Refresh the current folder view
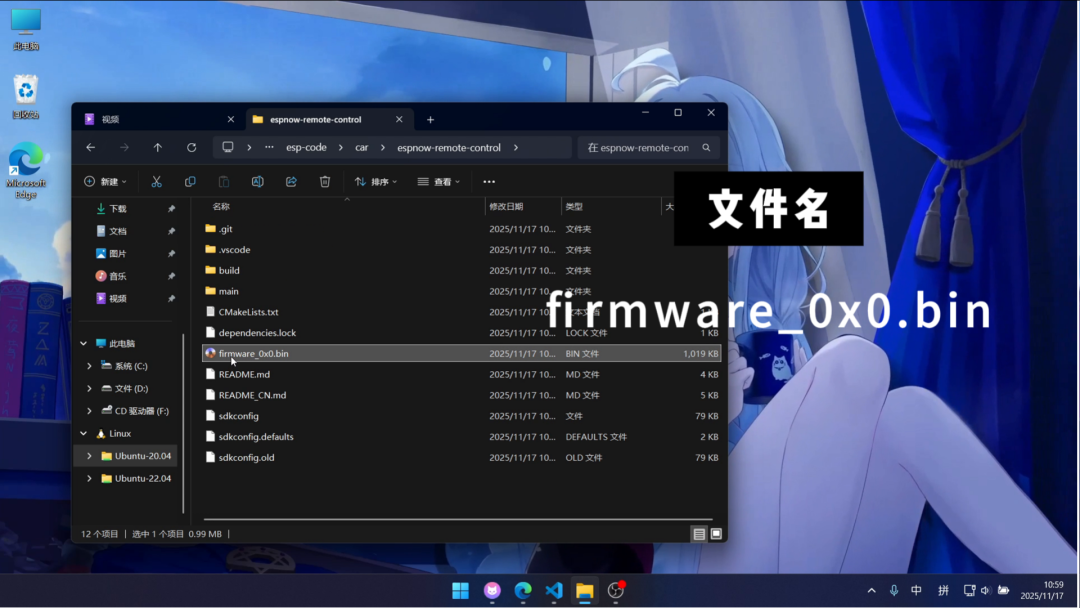Viewport: 1080px width, 608px height. point(191,147)
